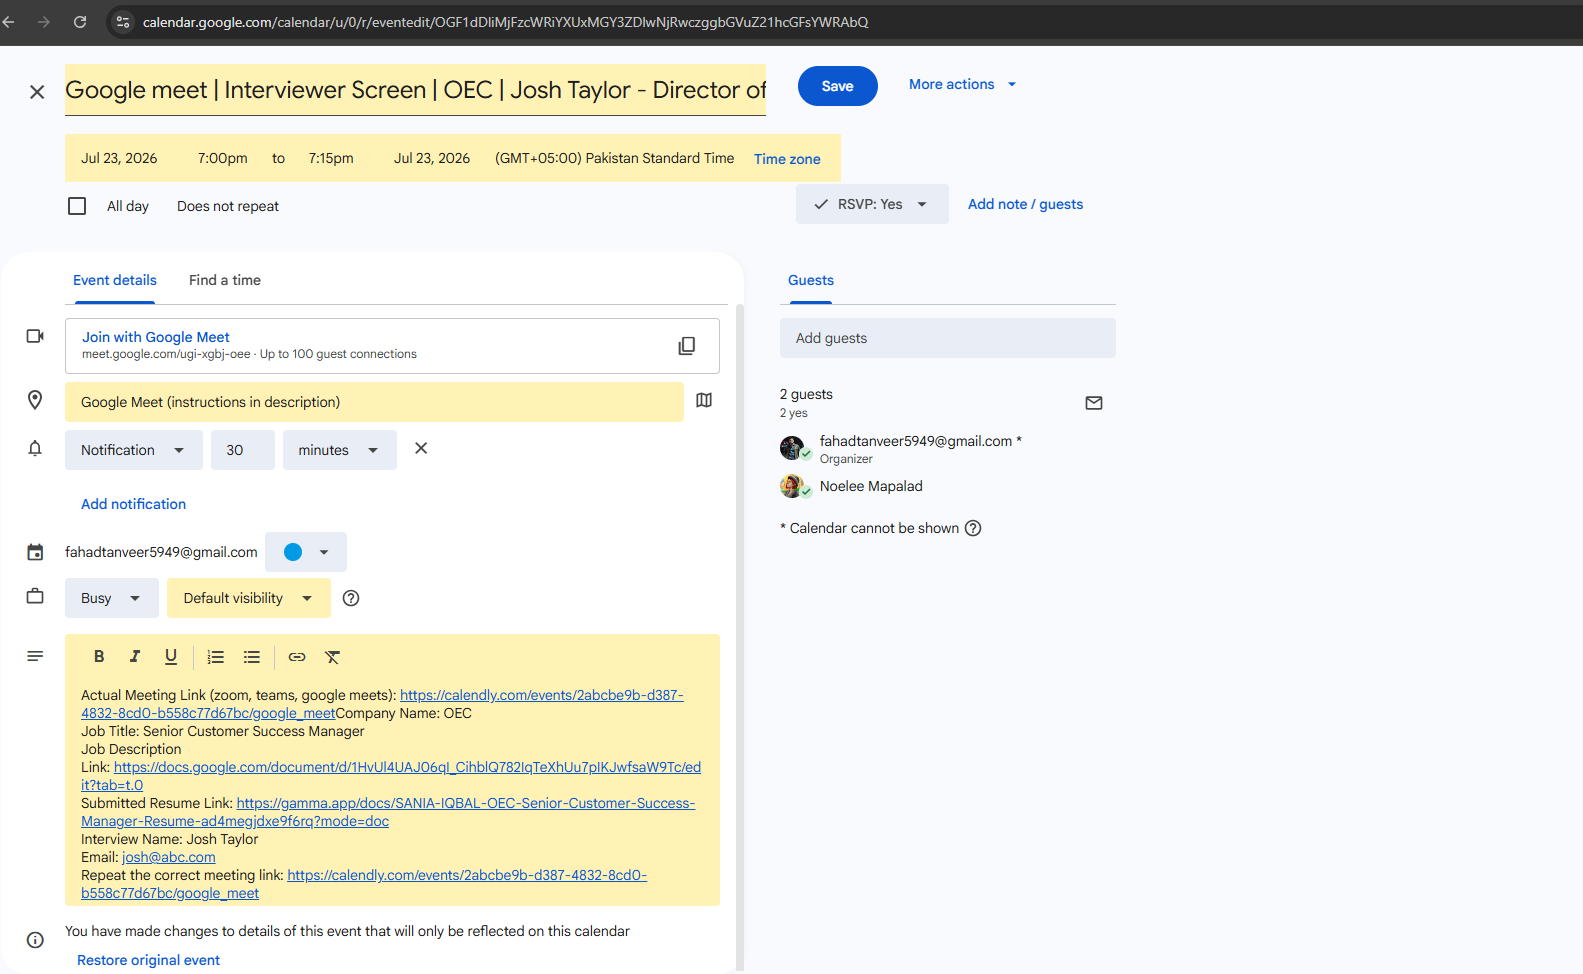Click Noelee Mapalad's guest avatar

[793, 486]
